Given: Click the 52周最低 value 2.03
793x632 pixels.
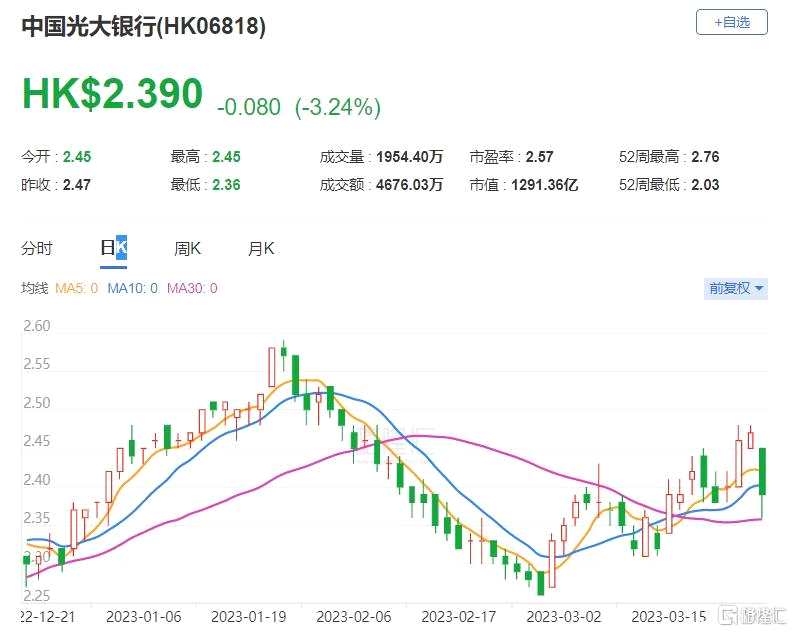Looking at the screenshot, I should [x=705, y=185].
